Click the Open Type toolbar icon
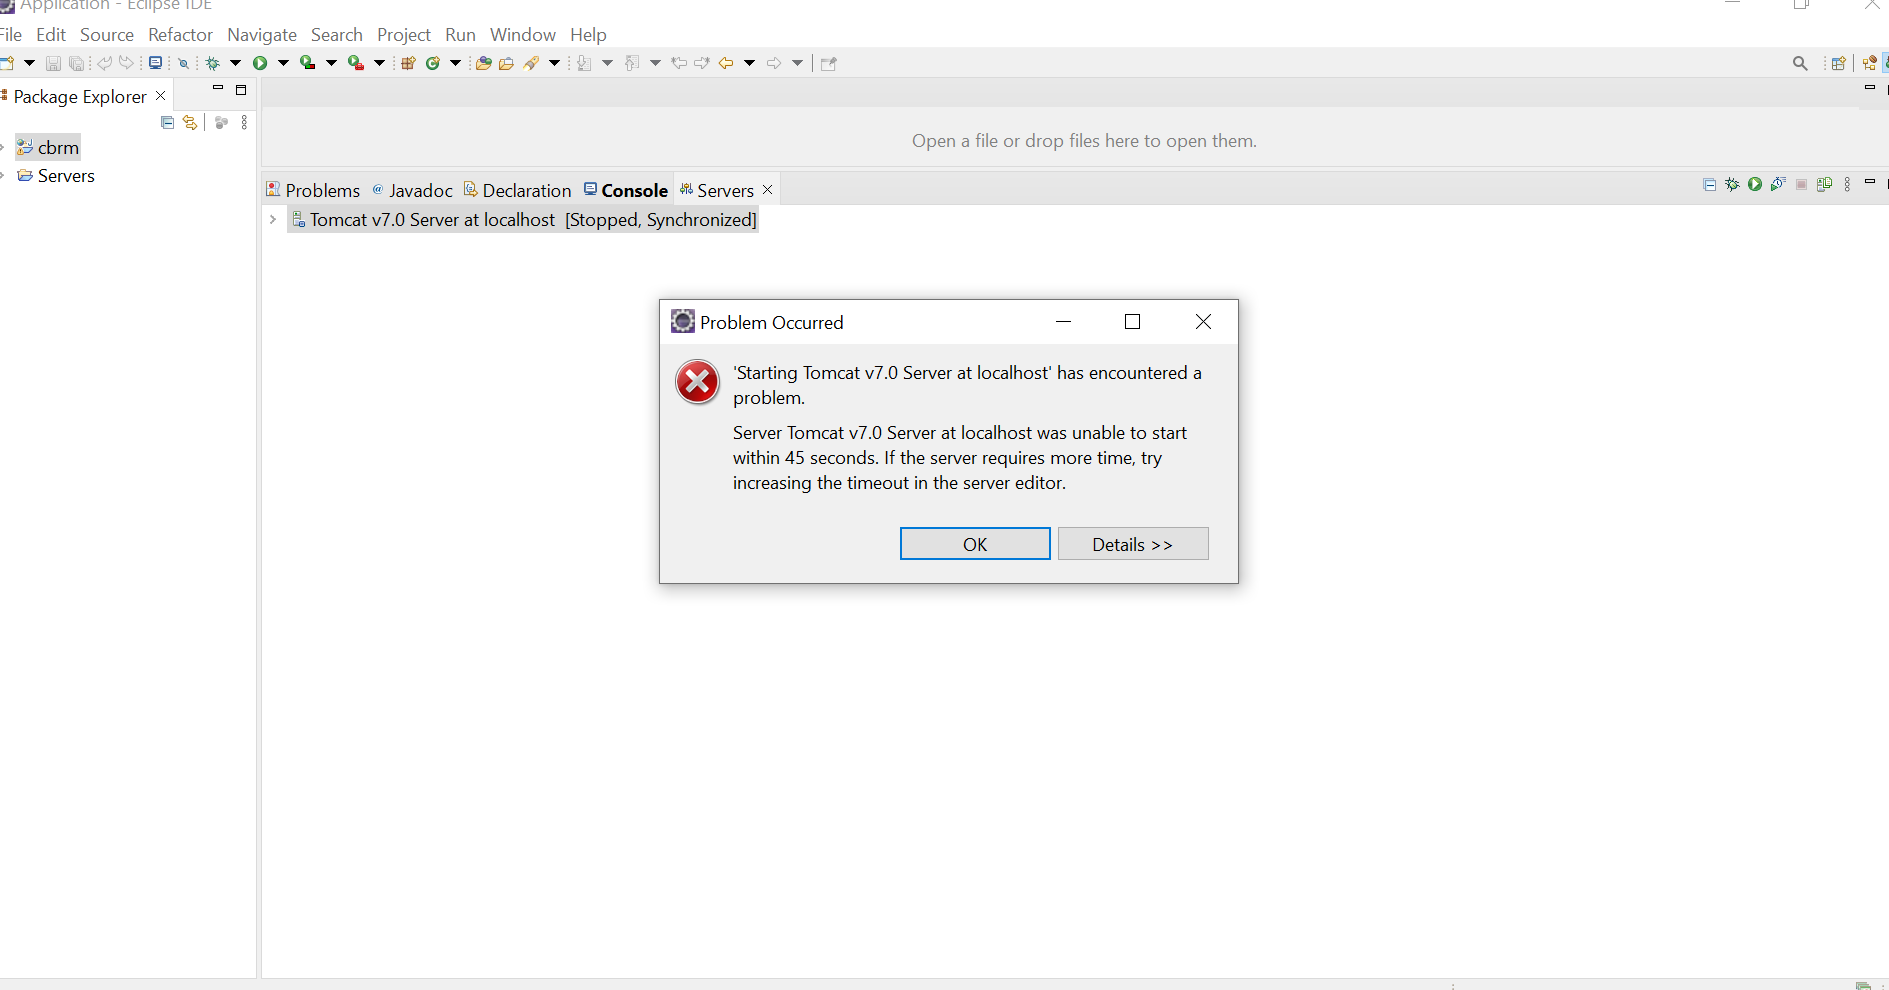The height and width of the screenshot is (990, 1889). (x=484, y=63)
